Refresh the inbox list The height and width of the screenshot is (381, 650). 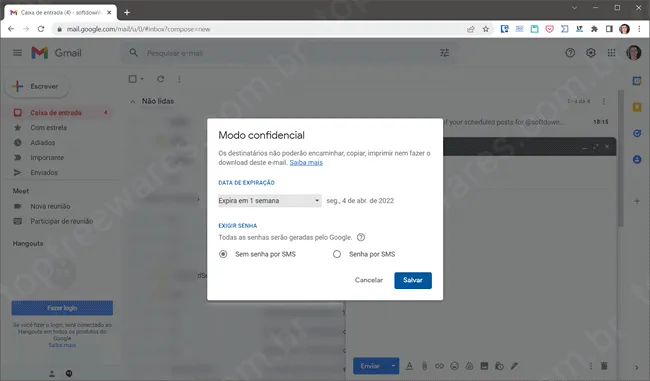click(x=160, y=79)
